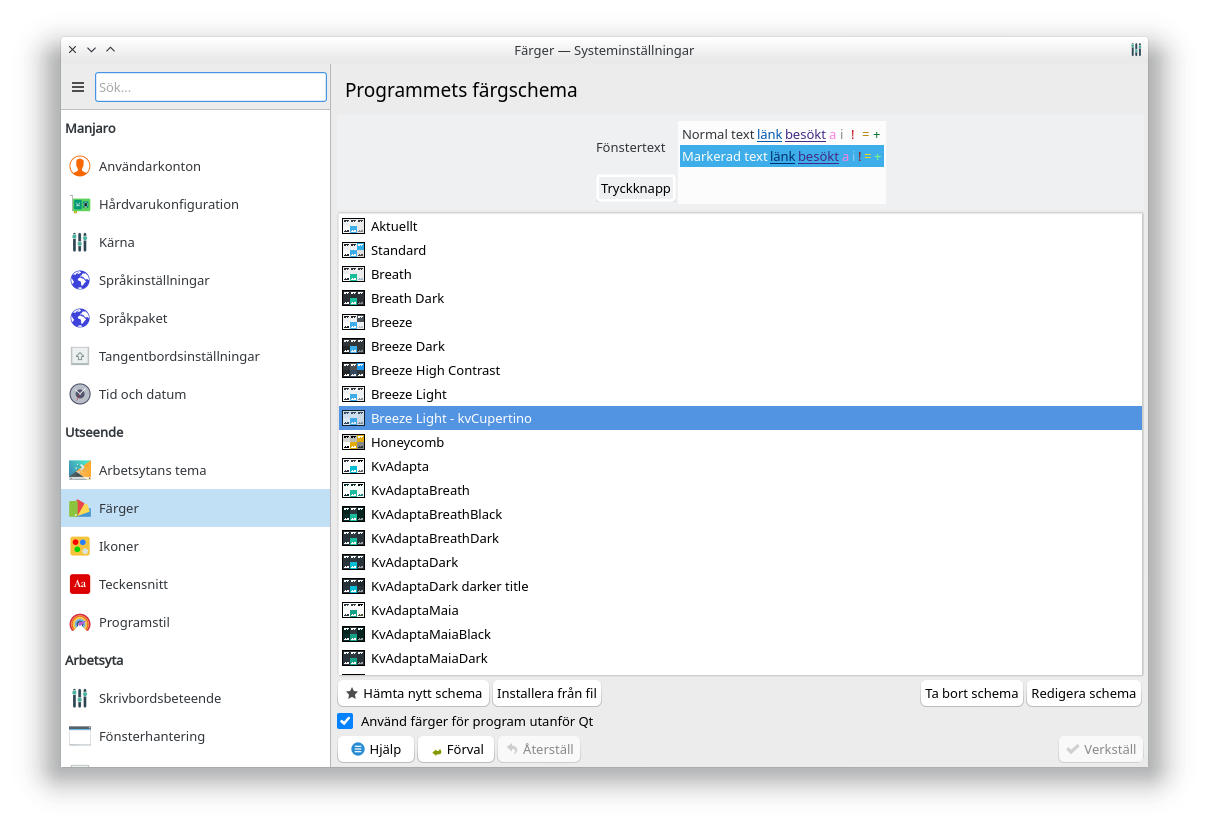
Task: Click Ta bort schema button
Action: click(972, 693)
